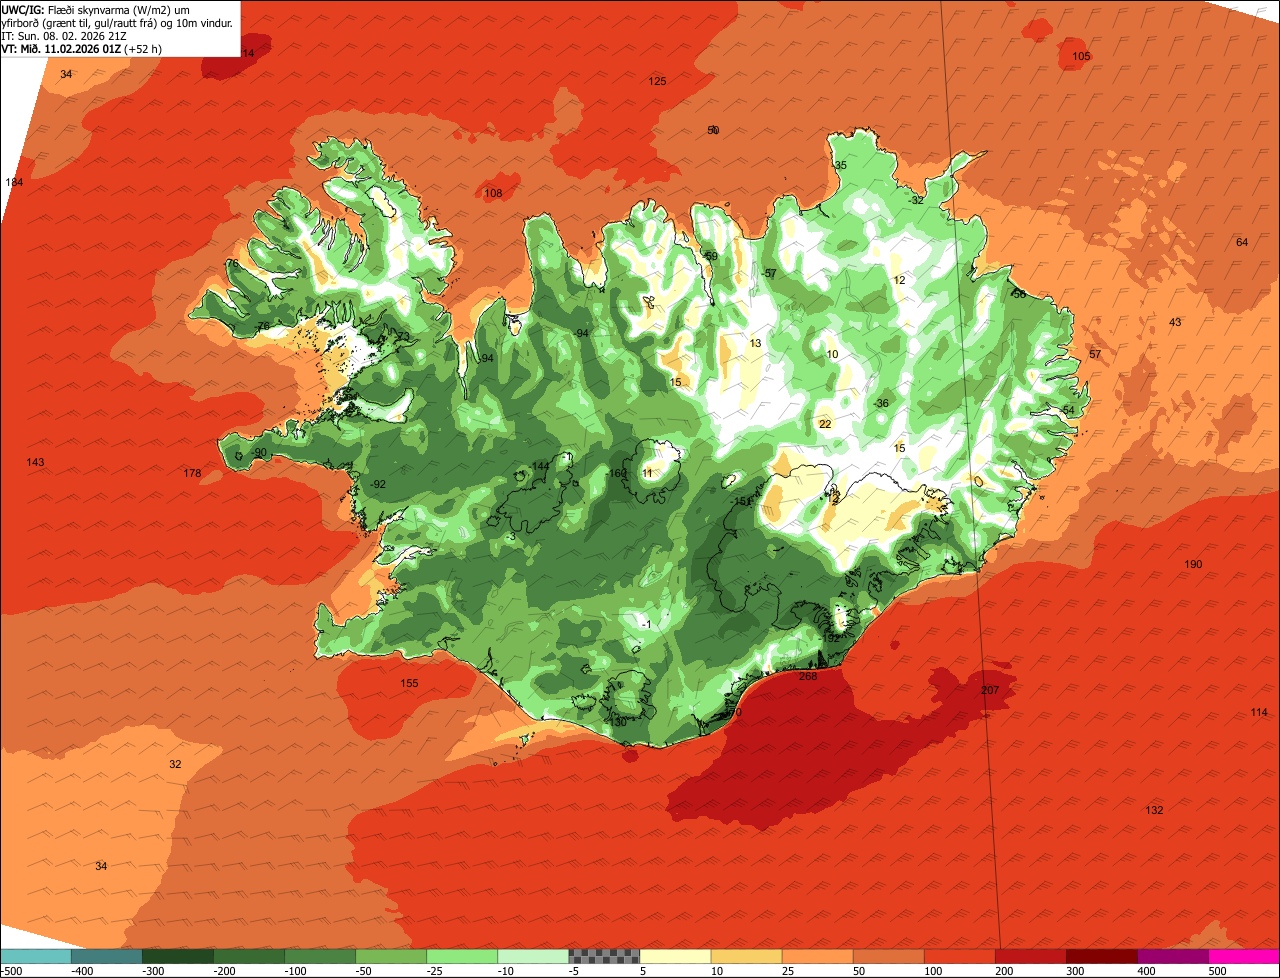Click the value "207" southeast of Iceland
Screen dimensions: 1280x978
[990, 691]
